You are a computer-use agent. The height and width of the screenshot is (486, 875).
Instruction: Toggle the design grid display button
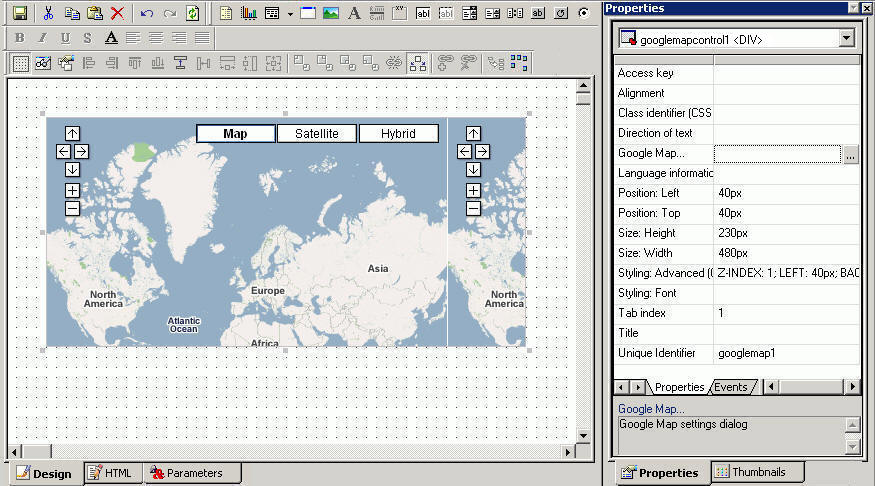coord(20,63)
